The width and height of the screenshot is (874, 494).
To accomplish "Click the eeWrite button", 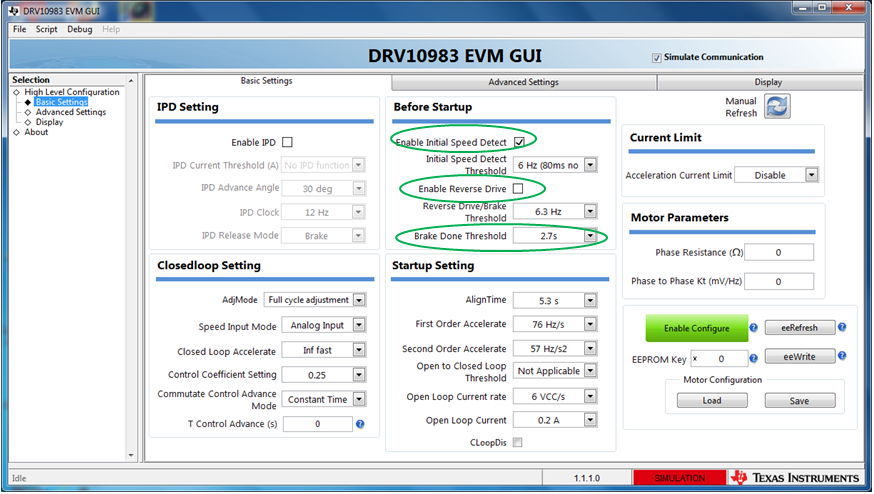I will (x=800, y=357).
